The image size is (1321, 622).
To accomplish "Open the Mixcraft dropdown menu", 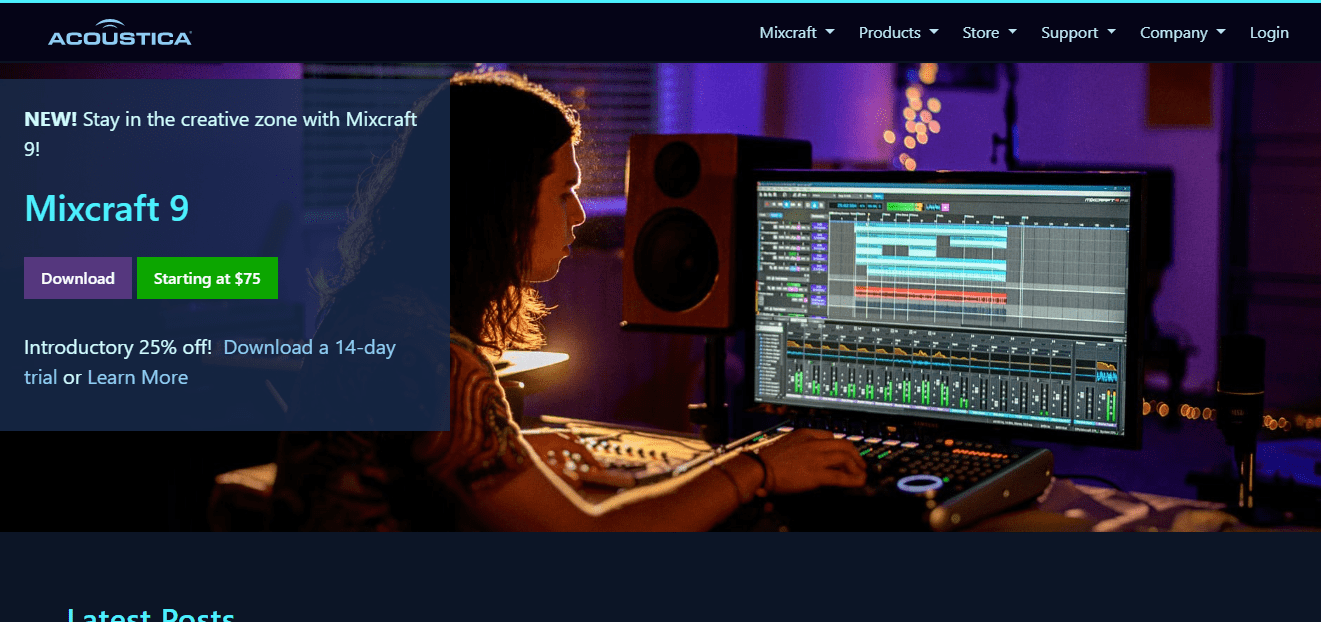I will 797,33.
